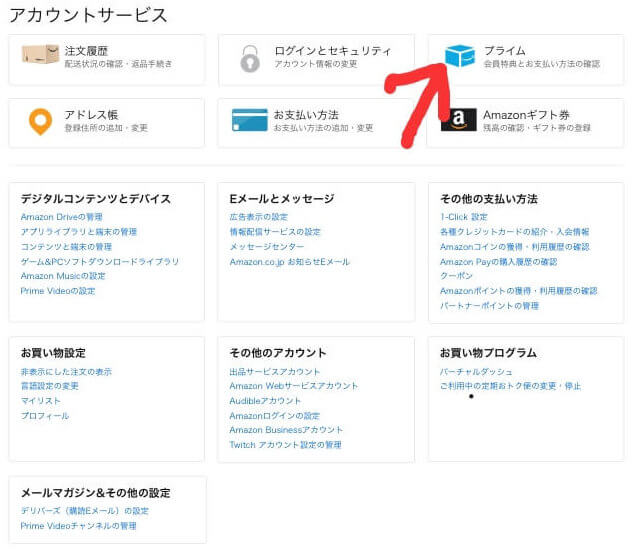Open Prime Videoの設定 link

58,291
